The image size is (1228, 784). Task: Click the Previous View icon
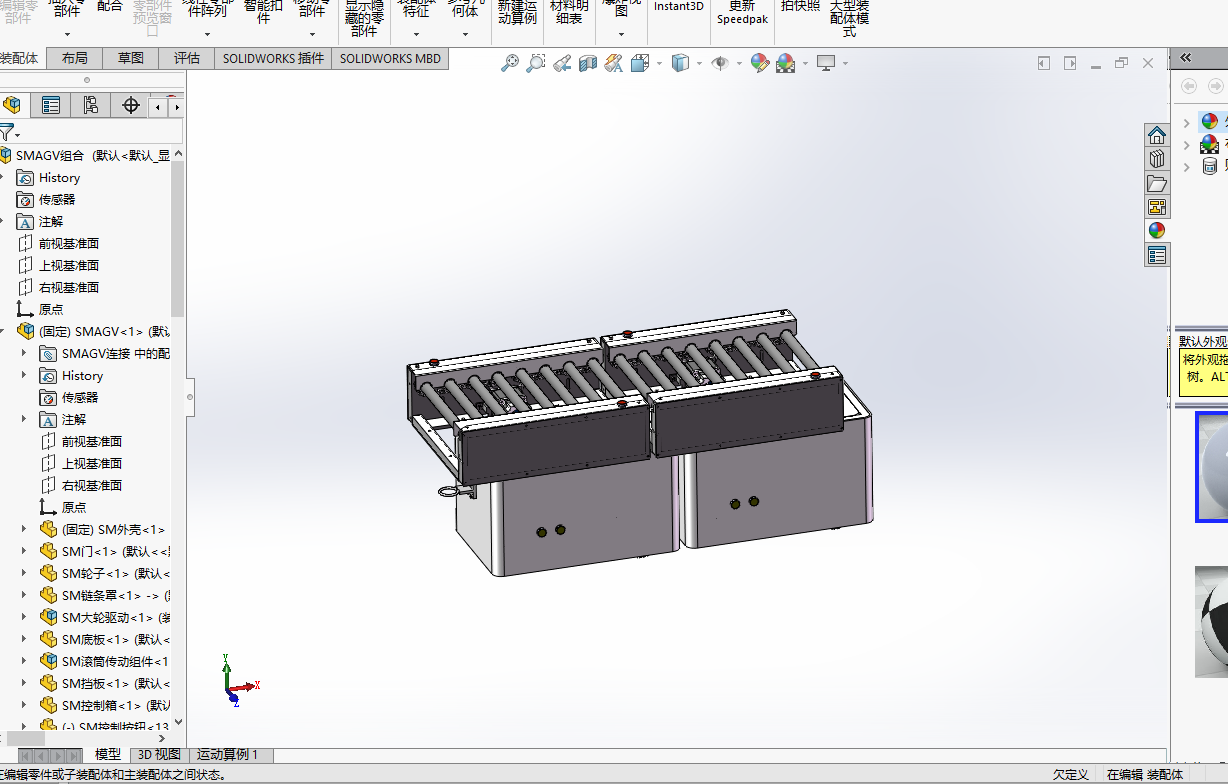(562, 63)
